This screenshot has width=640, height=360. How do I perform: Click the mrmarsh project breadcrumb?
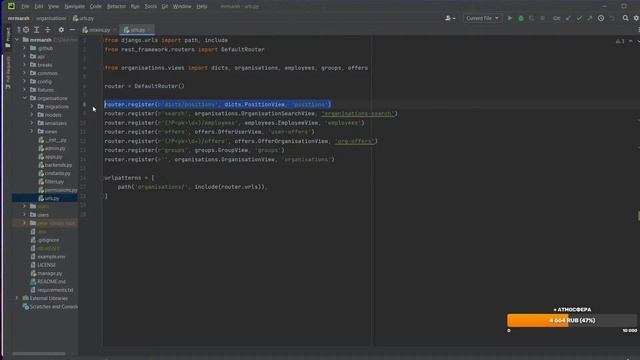click(x=18, y=18)
